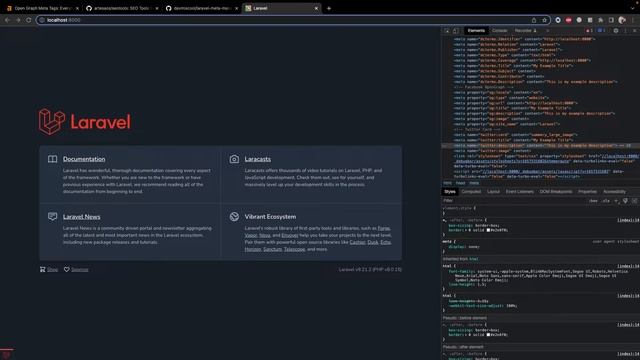Viewport: 640px width, 360px height.
Task: Click the red errors counter in DevTools
Action: 589,31
